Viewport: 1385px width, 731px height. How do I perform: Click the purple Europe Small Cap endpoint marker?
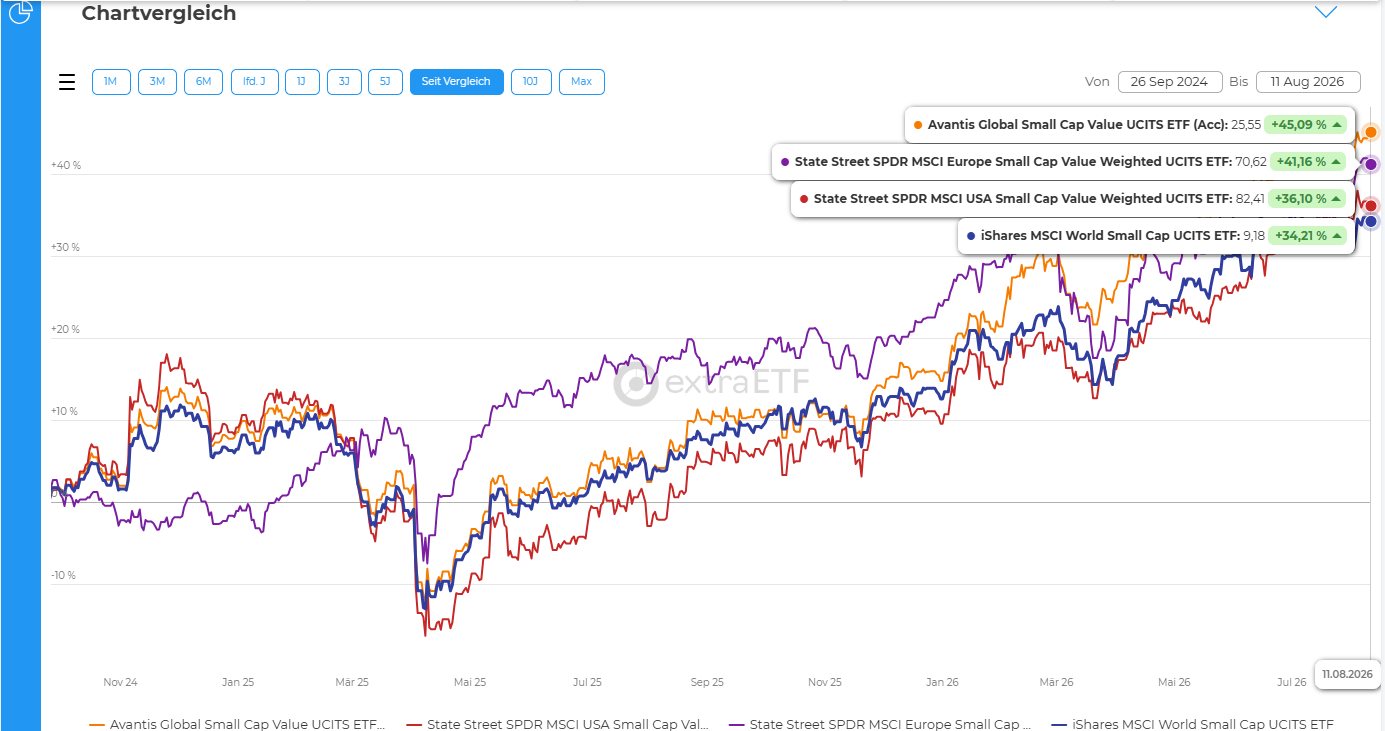pyautogui.click(x=1371, y=164)
